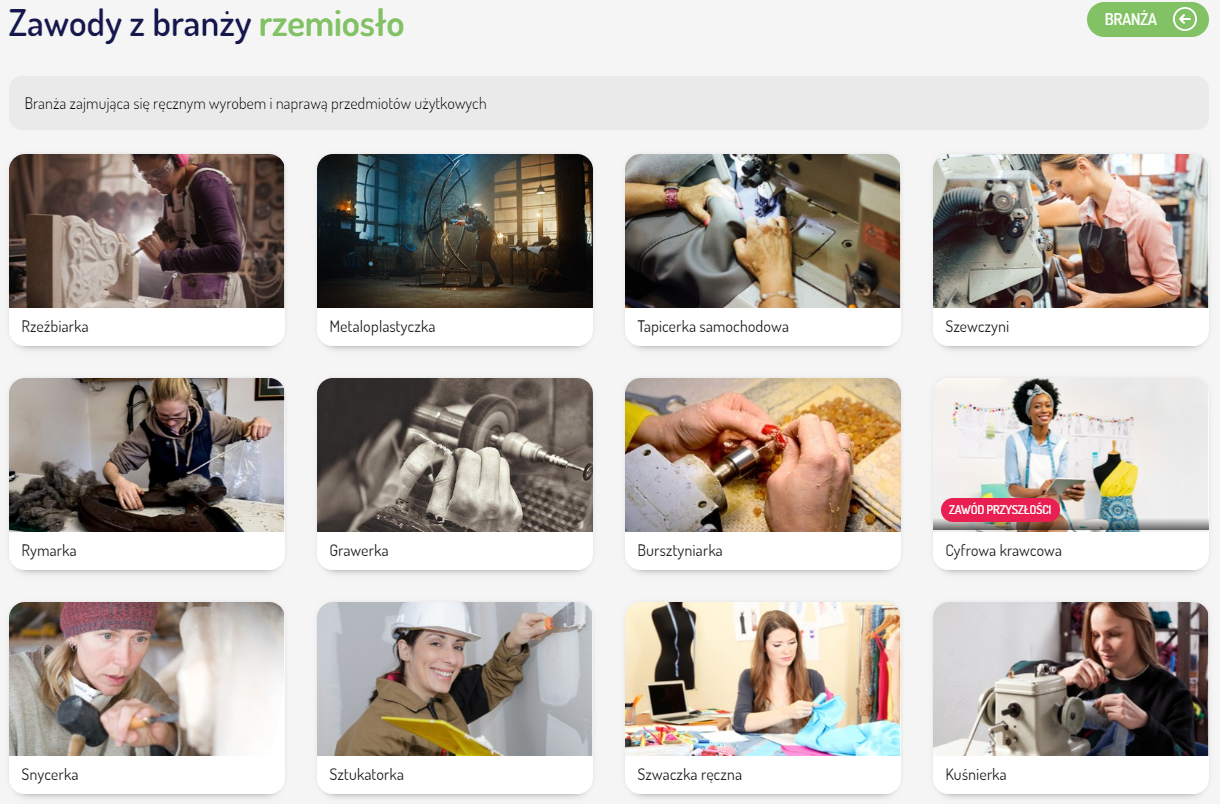Image resolution: width=1220 pixels, height=804 pixels.
Task: Open the Rymarka profession picture
Action: pyautogui.click(x=147, y=455)
